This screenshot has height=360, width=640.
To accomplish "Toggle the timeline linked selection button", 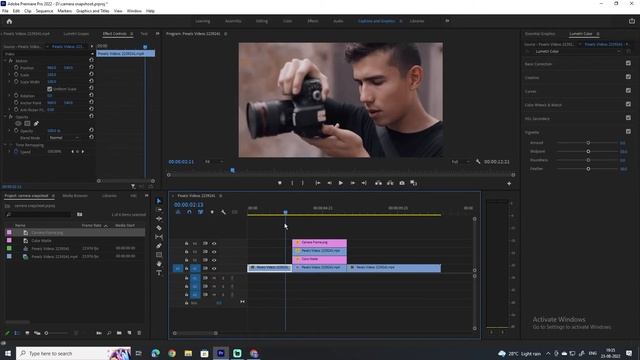I will (x=200, y=212).
